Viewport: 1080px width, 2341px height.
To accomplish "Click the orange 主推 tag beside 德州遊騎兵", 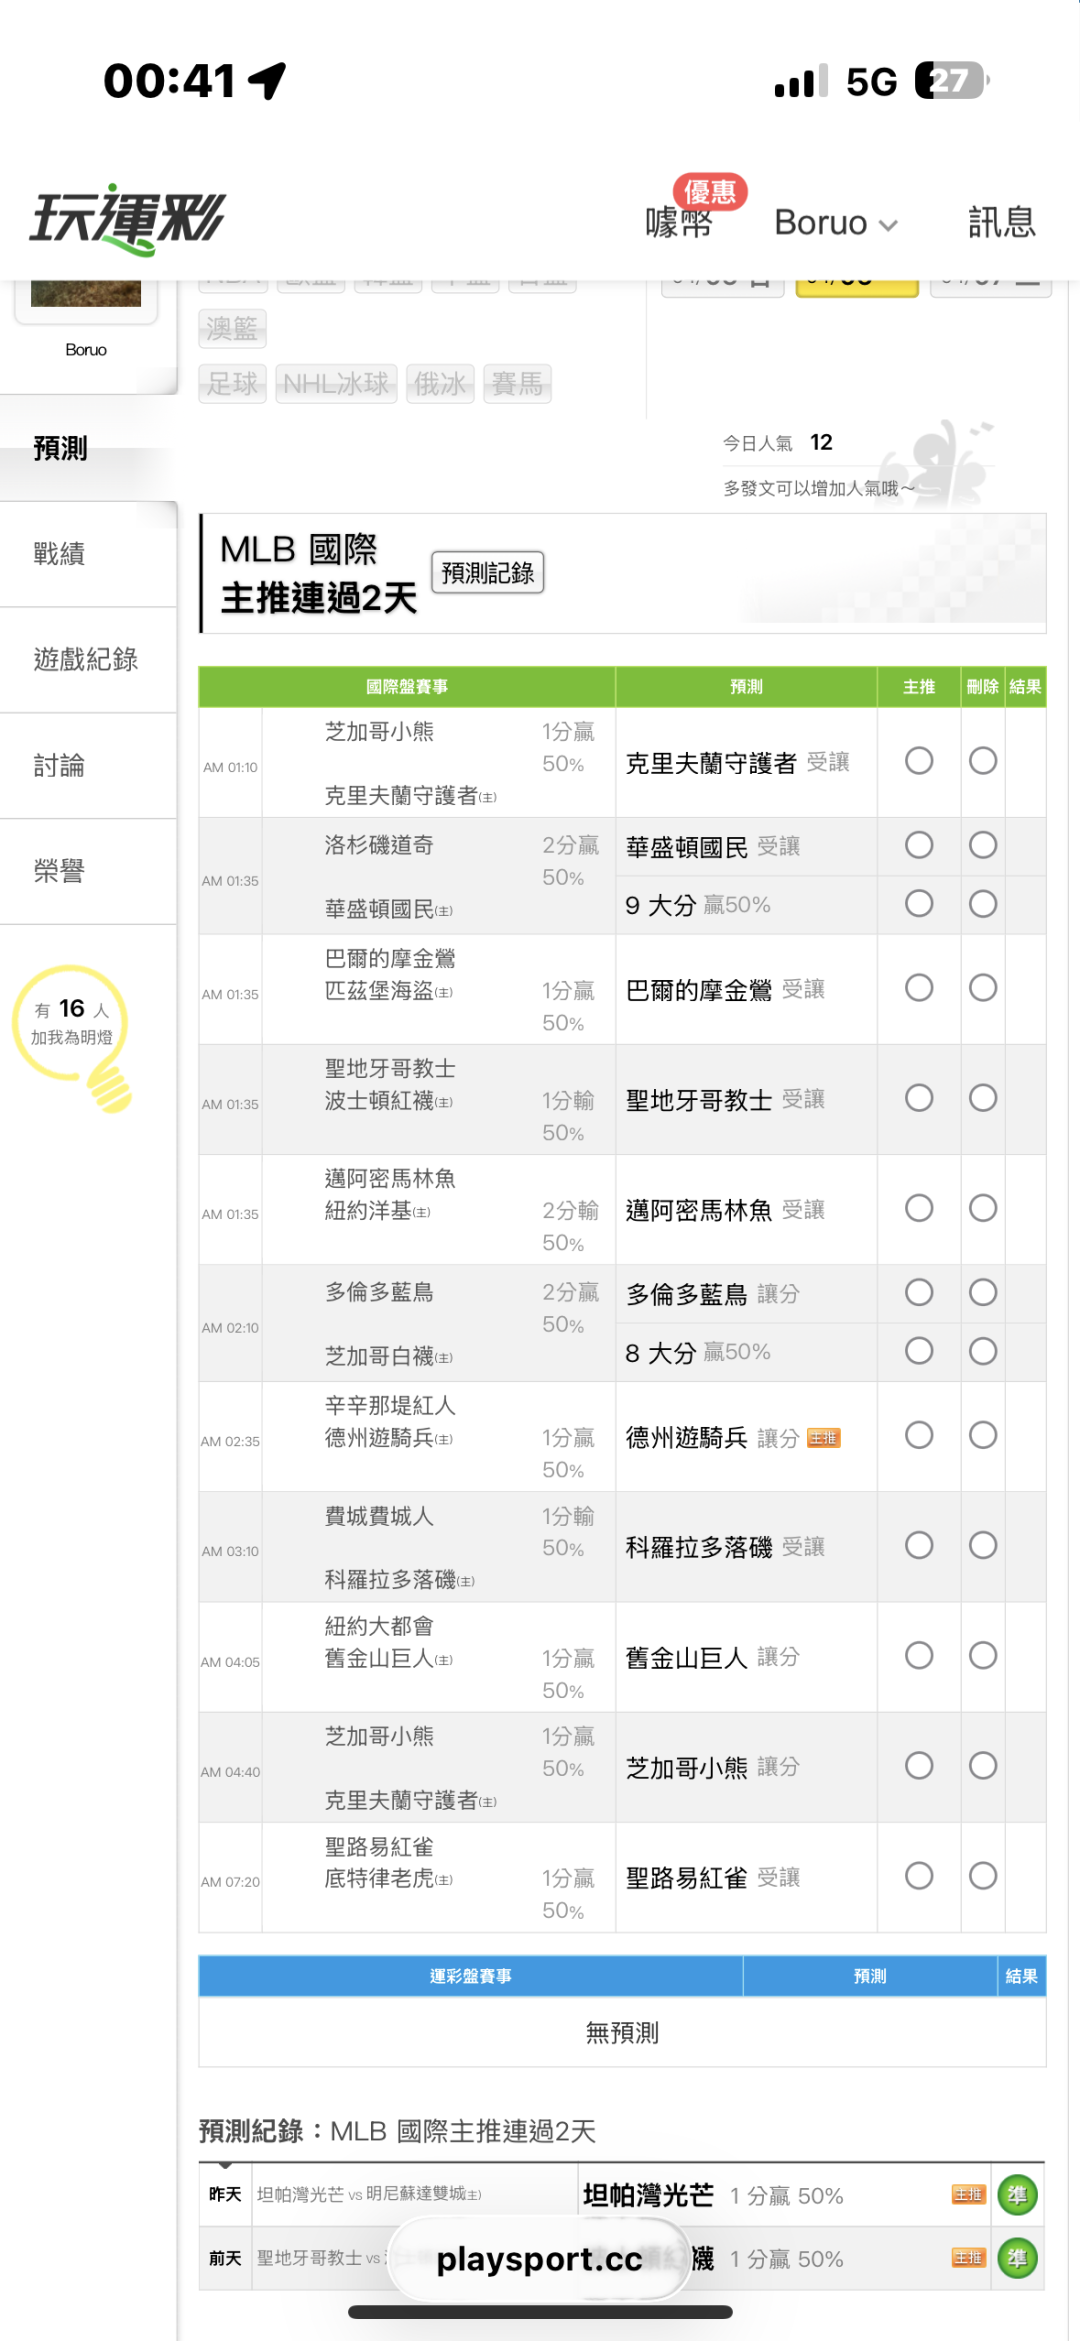I will pyautogui.click(x=824, y=1438).
